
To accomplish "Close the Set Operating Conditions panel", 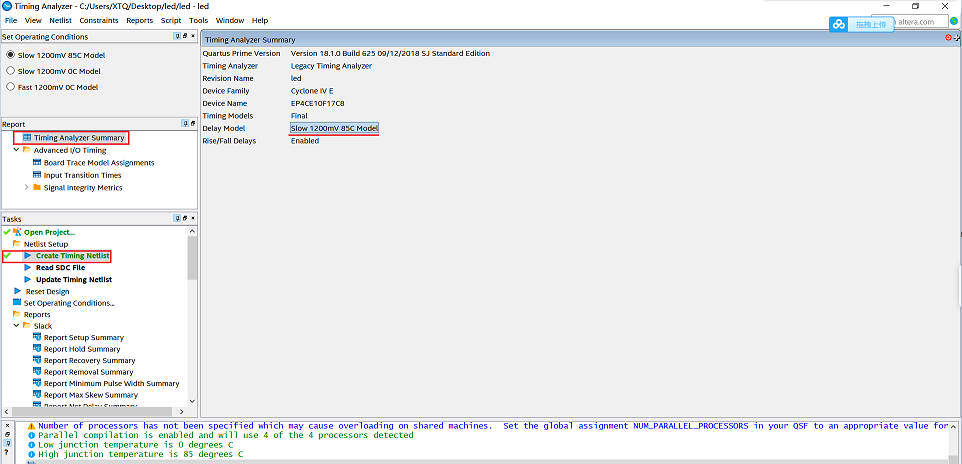I will [x=193, y=37].
